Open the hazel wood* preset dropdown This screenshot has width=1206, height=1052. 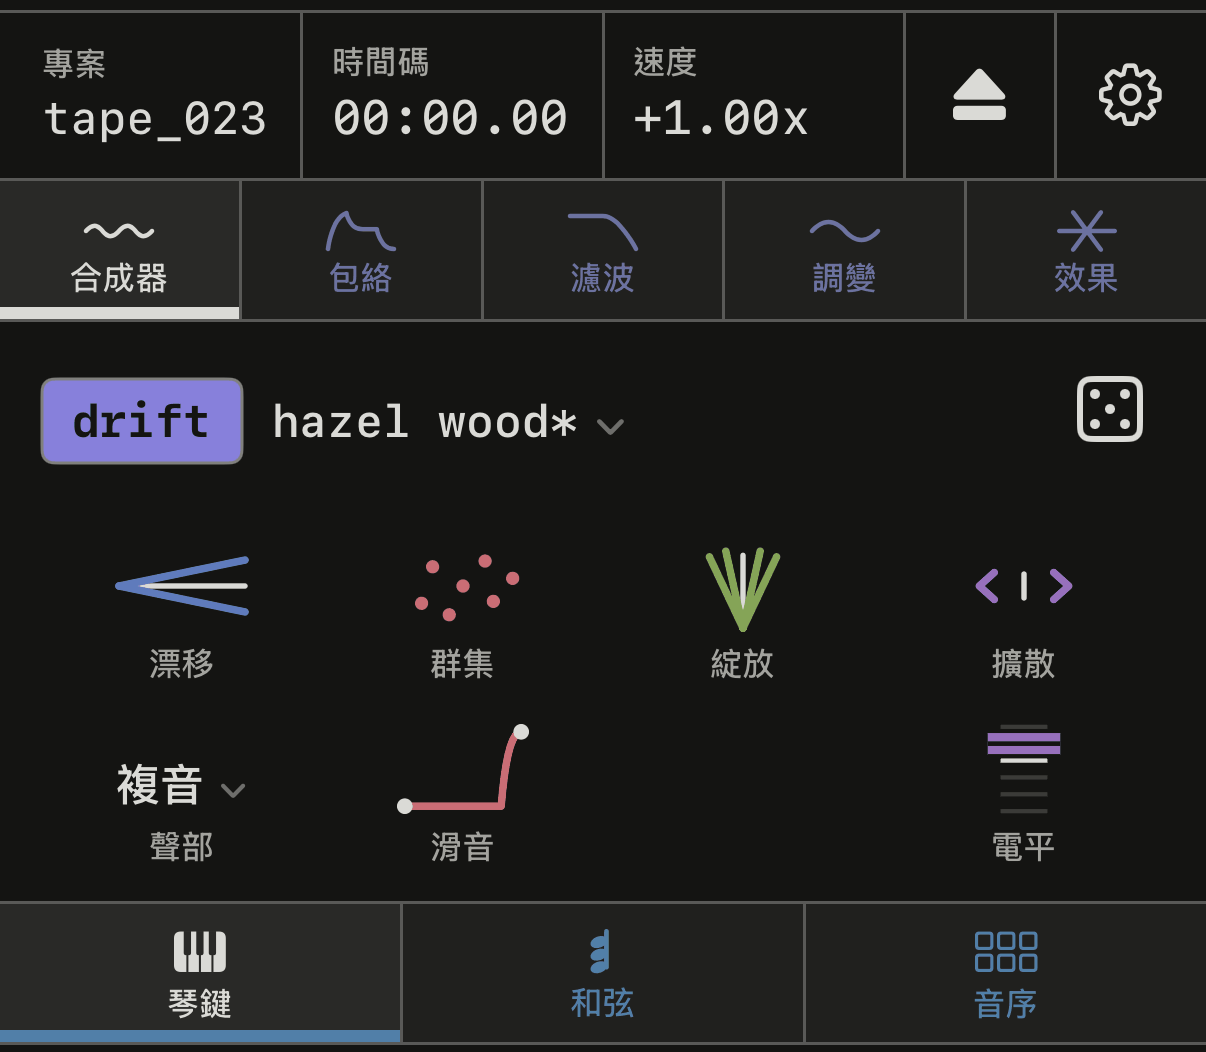coord(448,423)
